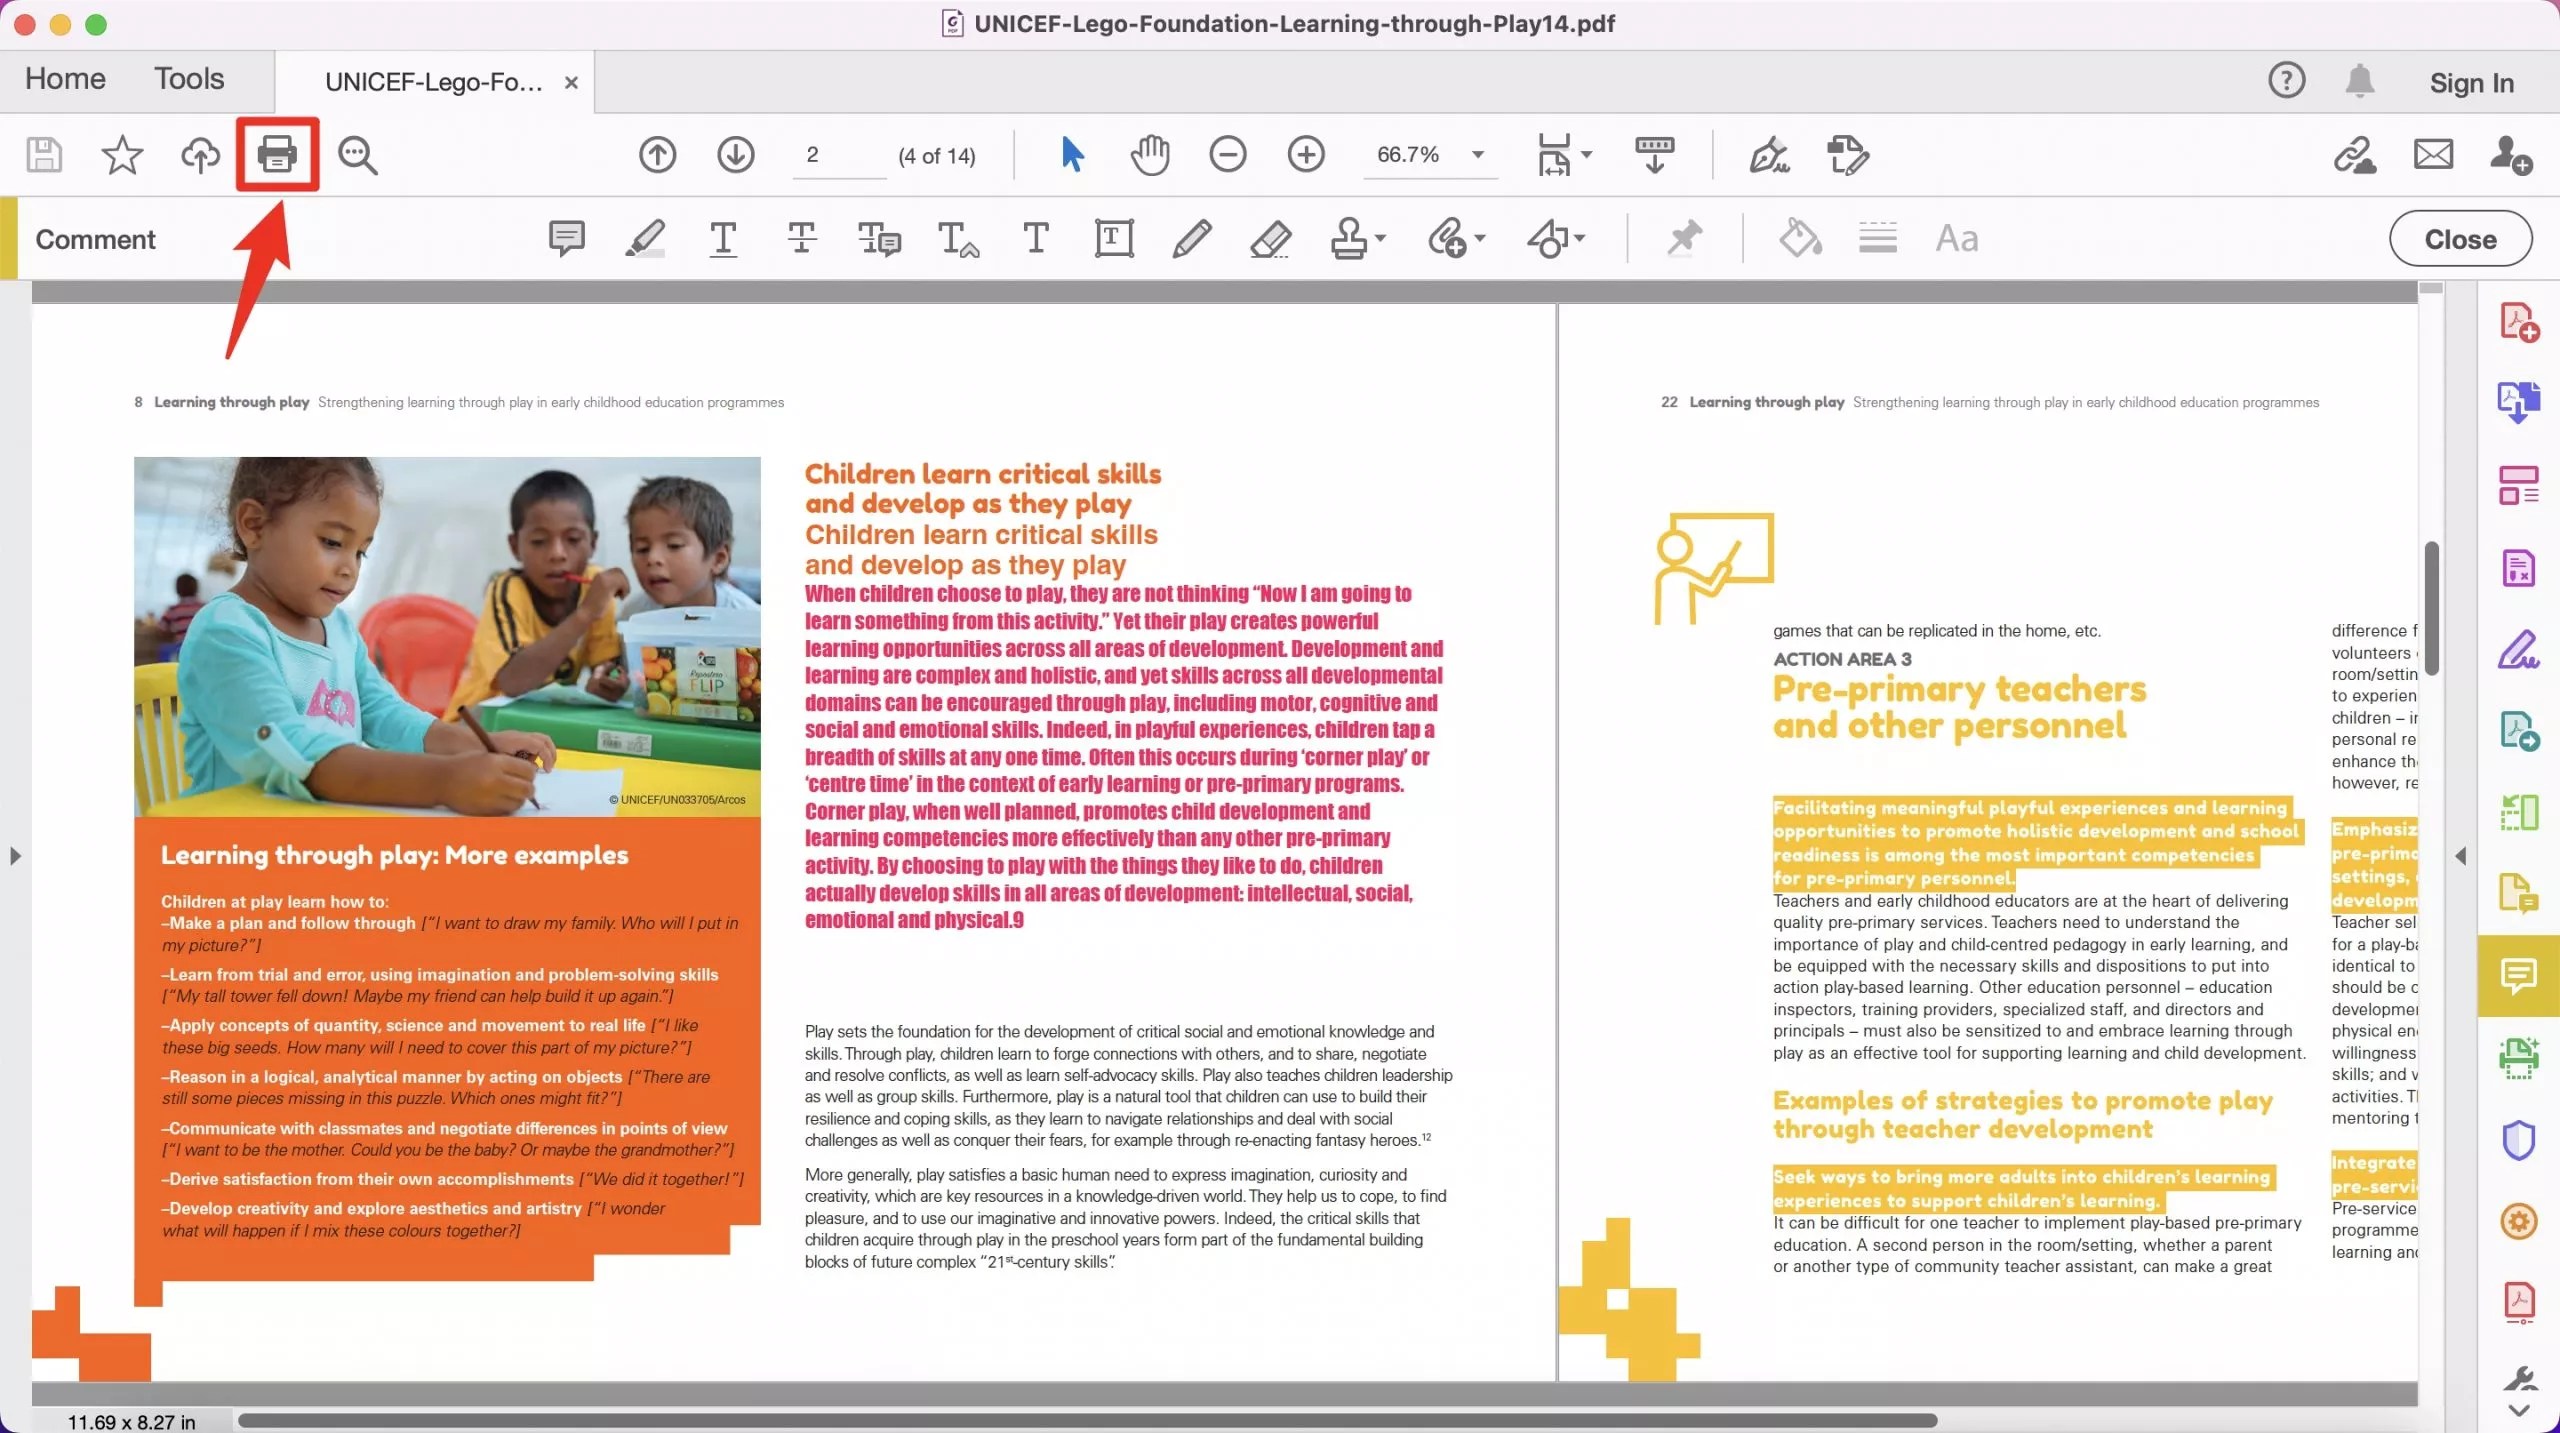Select the Sticky Note comment tool
Screen dimensions: 2560x1433
point(567,238)
